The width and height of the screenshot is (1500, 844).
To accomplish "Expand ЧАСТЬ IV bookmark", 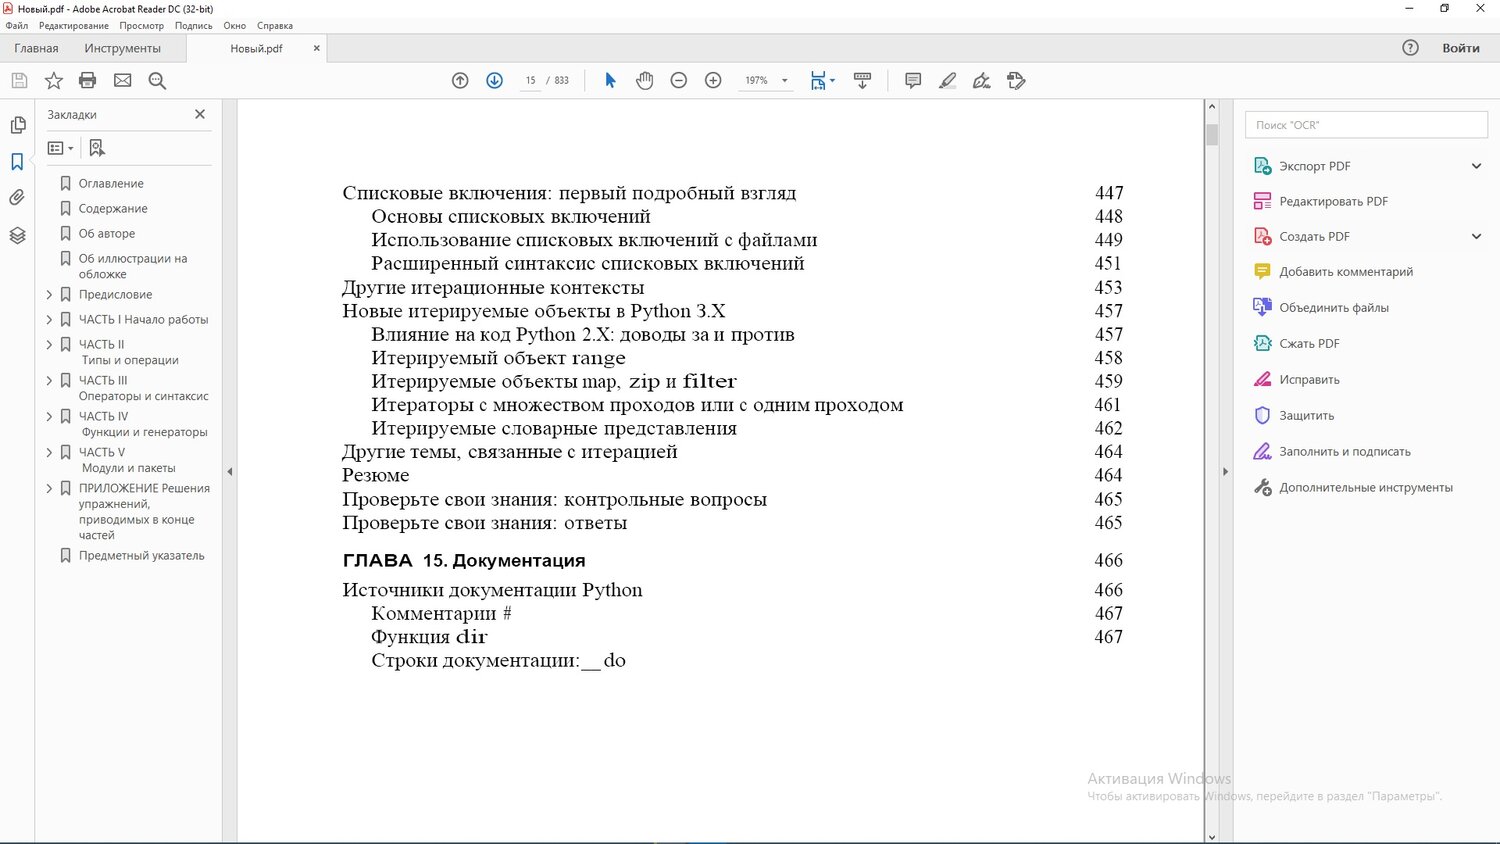I will (x=49, y=417).
